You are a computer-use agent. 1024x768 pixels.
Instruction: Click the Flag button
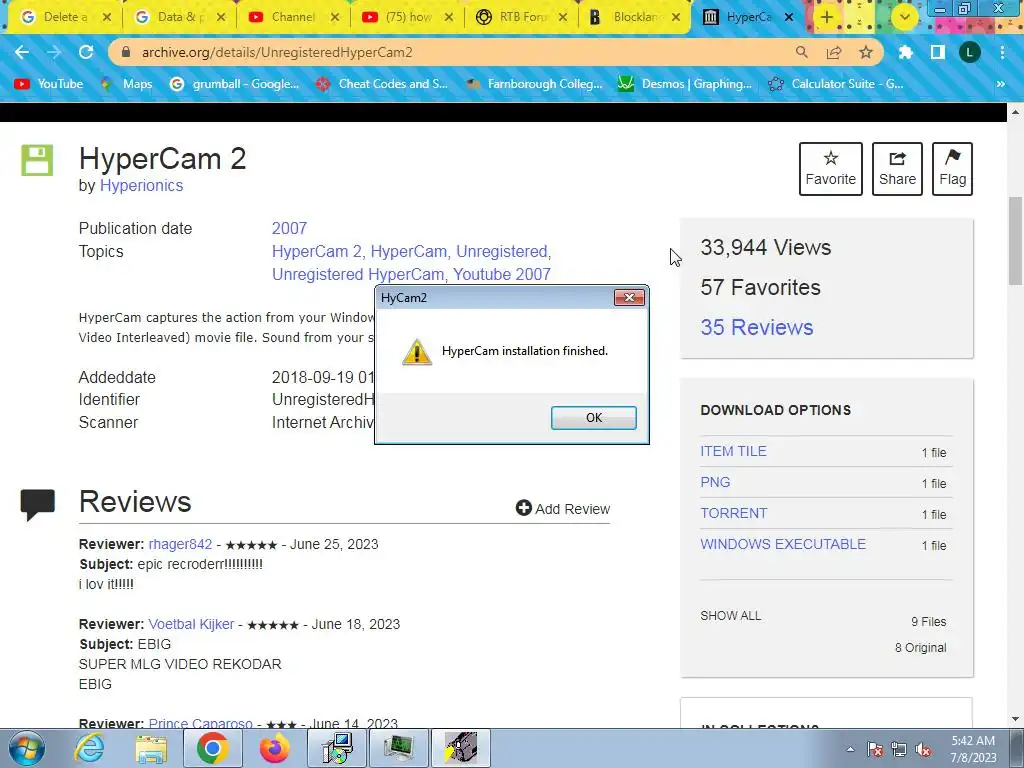point(952,168)
